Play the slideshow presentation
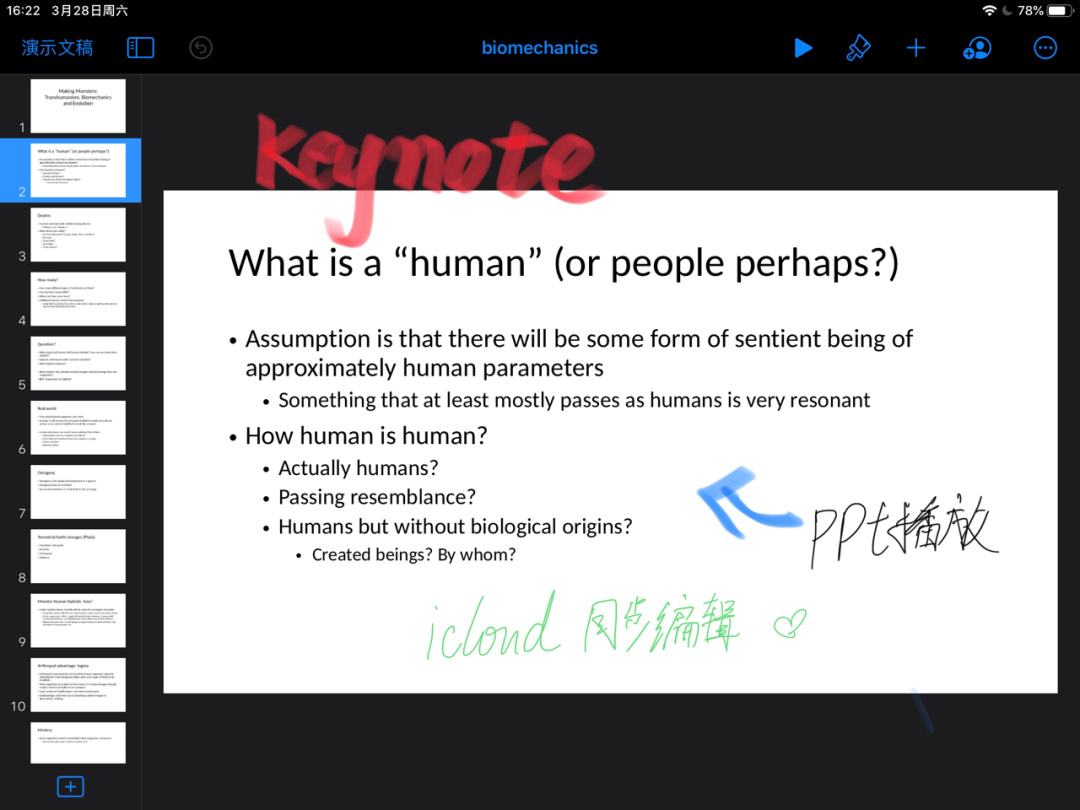This screenshot has height=810, width=1080. pyautogui.click(x=803, y=48)
